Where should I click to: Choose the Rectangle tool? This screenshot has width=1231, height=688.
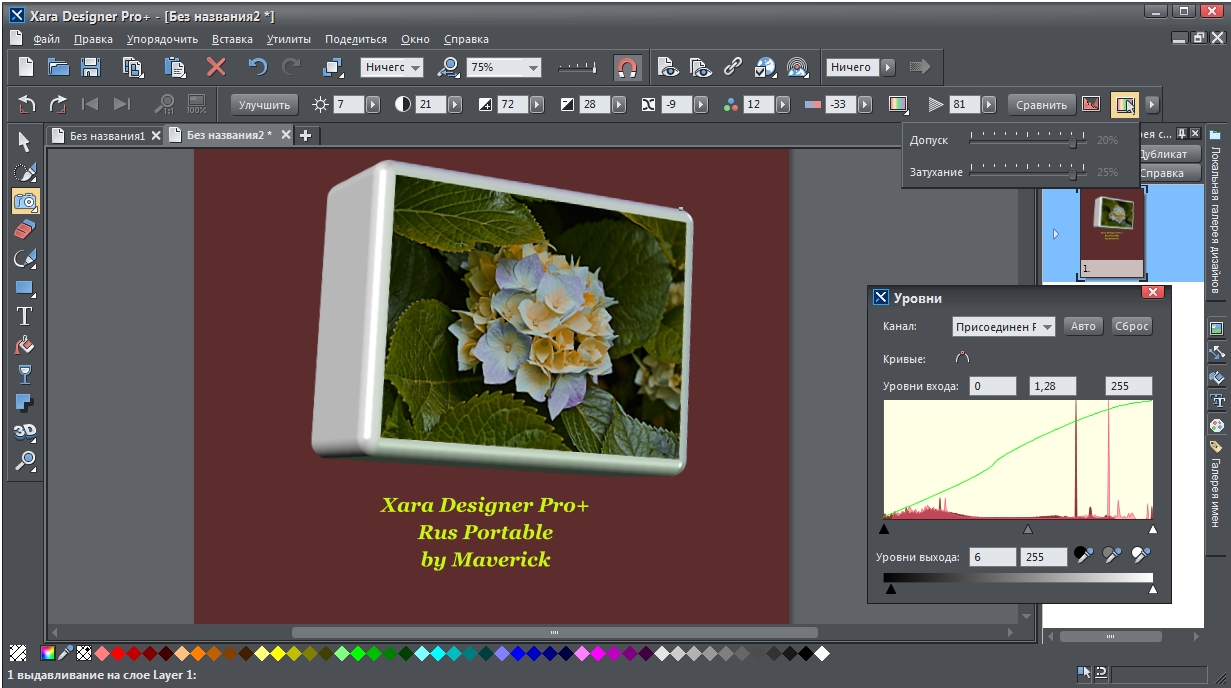[25, 288]
